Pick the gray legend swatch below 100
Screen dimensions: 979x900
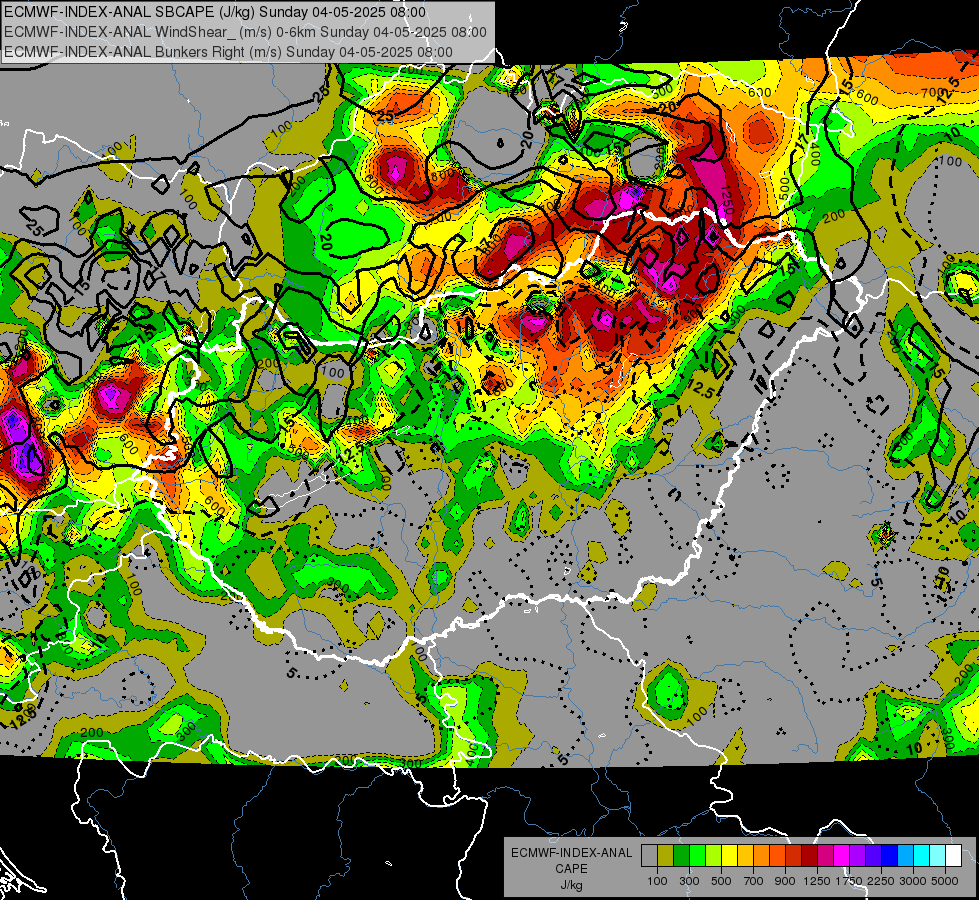tap(649, 855)
